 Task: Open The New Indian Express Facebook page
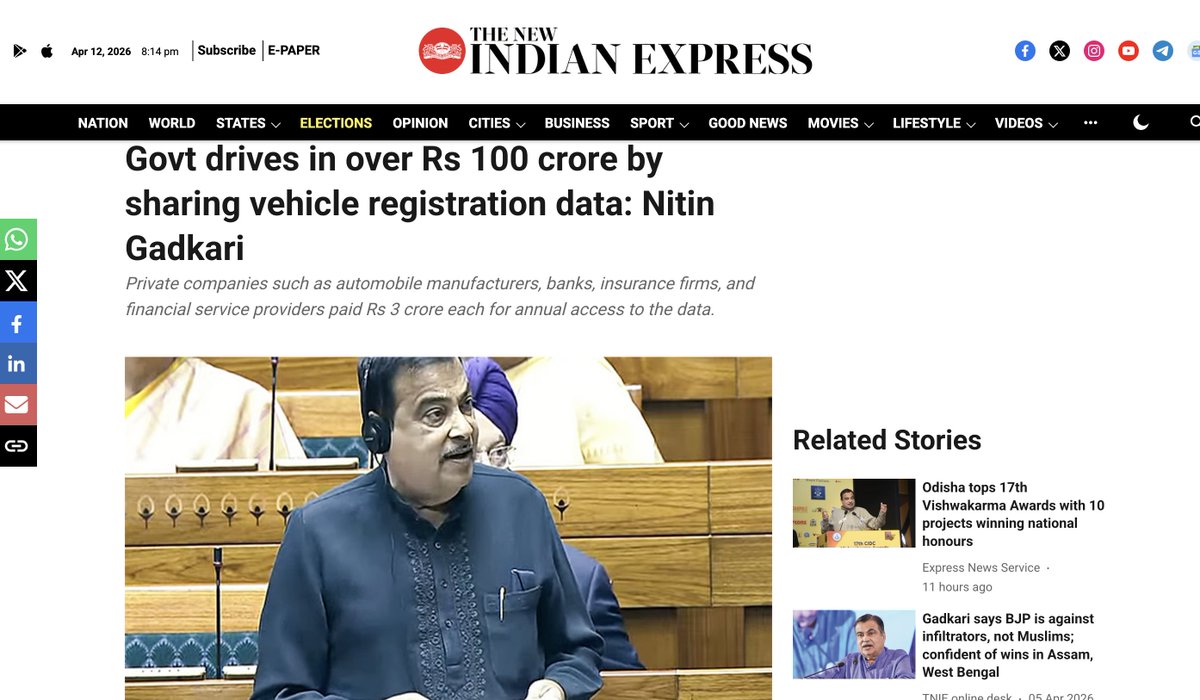(x=1025, y=51)
